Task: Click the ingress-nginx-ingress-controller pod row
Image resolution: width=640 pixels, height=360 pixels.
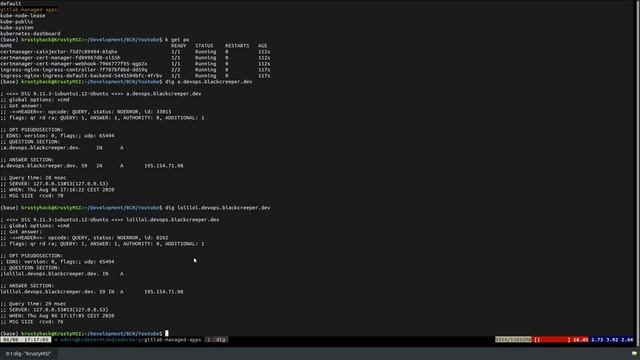Action: pos(135,70)
